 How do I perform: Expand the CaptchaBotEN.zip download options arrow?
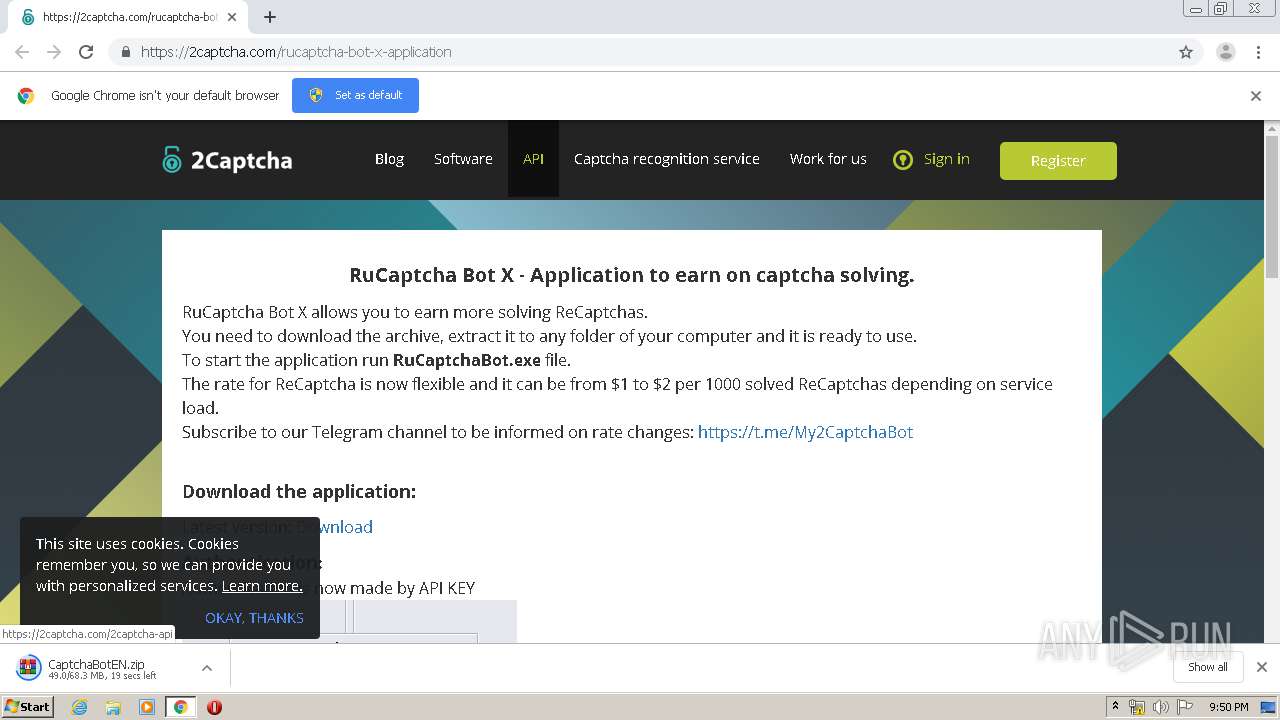tap(206, 668)
